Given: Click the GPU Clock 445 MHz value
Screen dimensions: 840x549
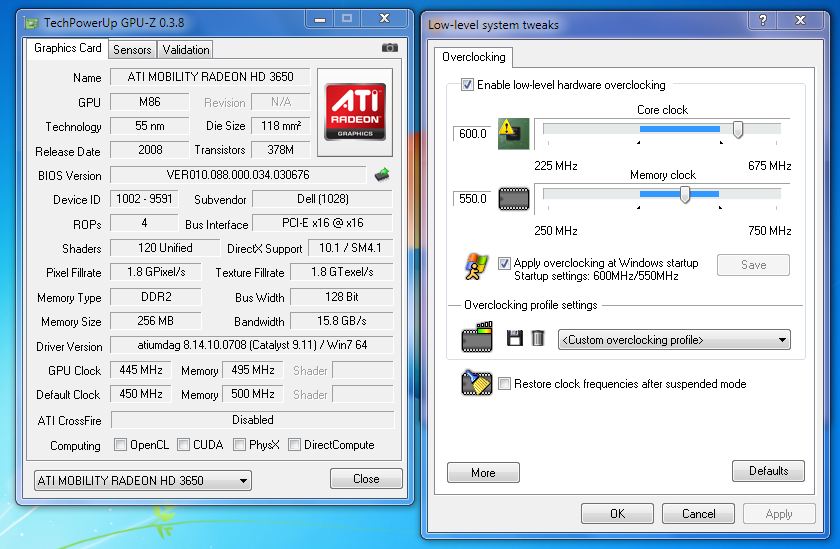Looking at the screenshot, I should click(140, 370).
